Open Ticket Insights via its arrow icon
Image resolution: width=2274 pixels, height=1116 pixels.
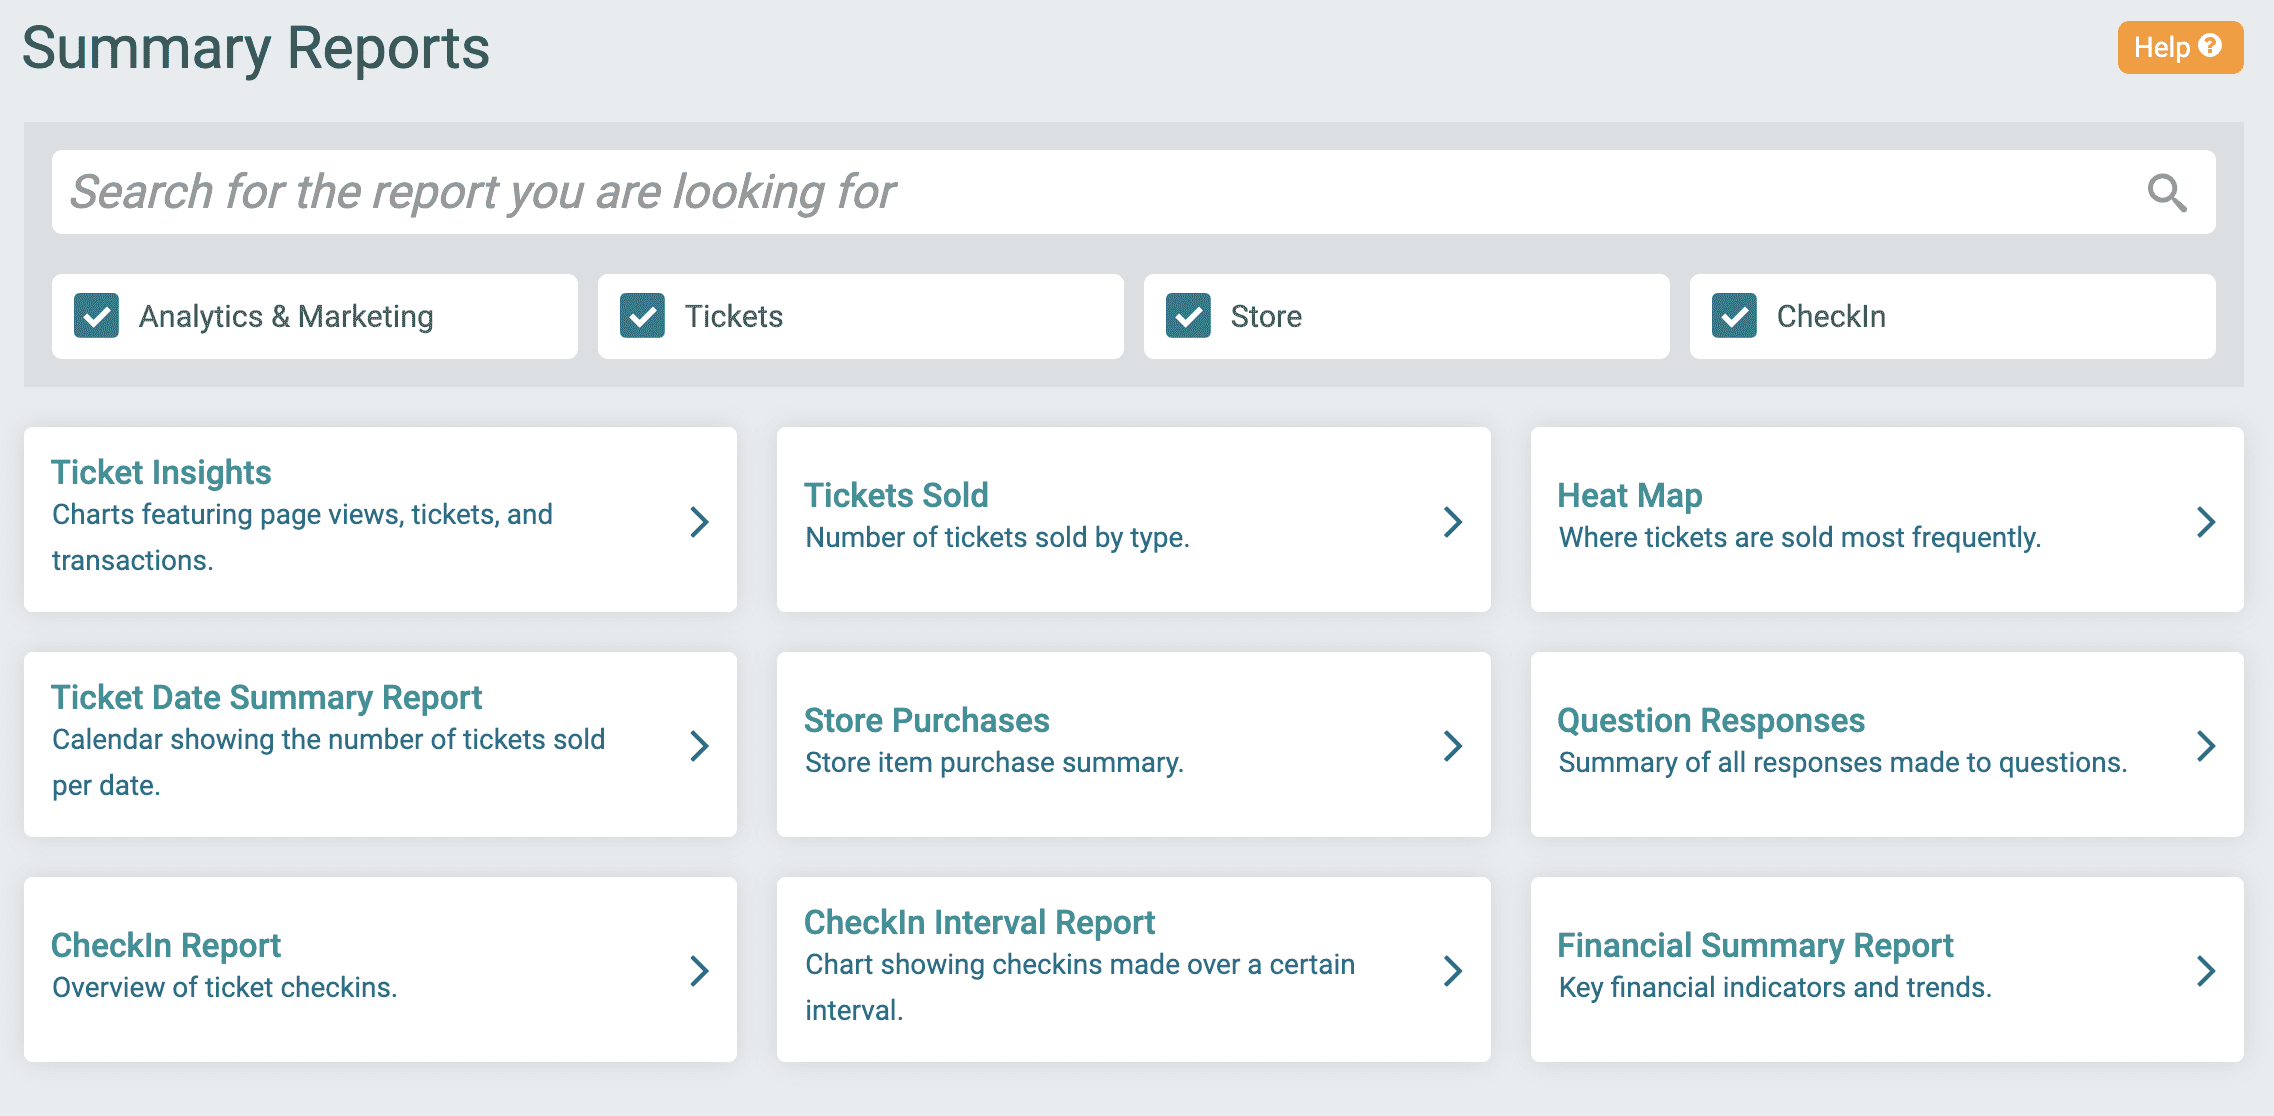(x=700, y=521)
